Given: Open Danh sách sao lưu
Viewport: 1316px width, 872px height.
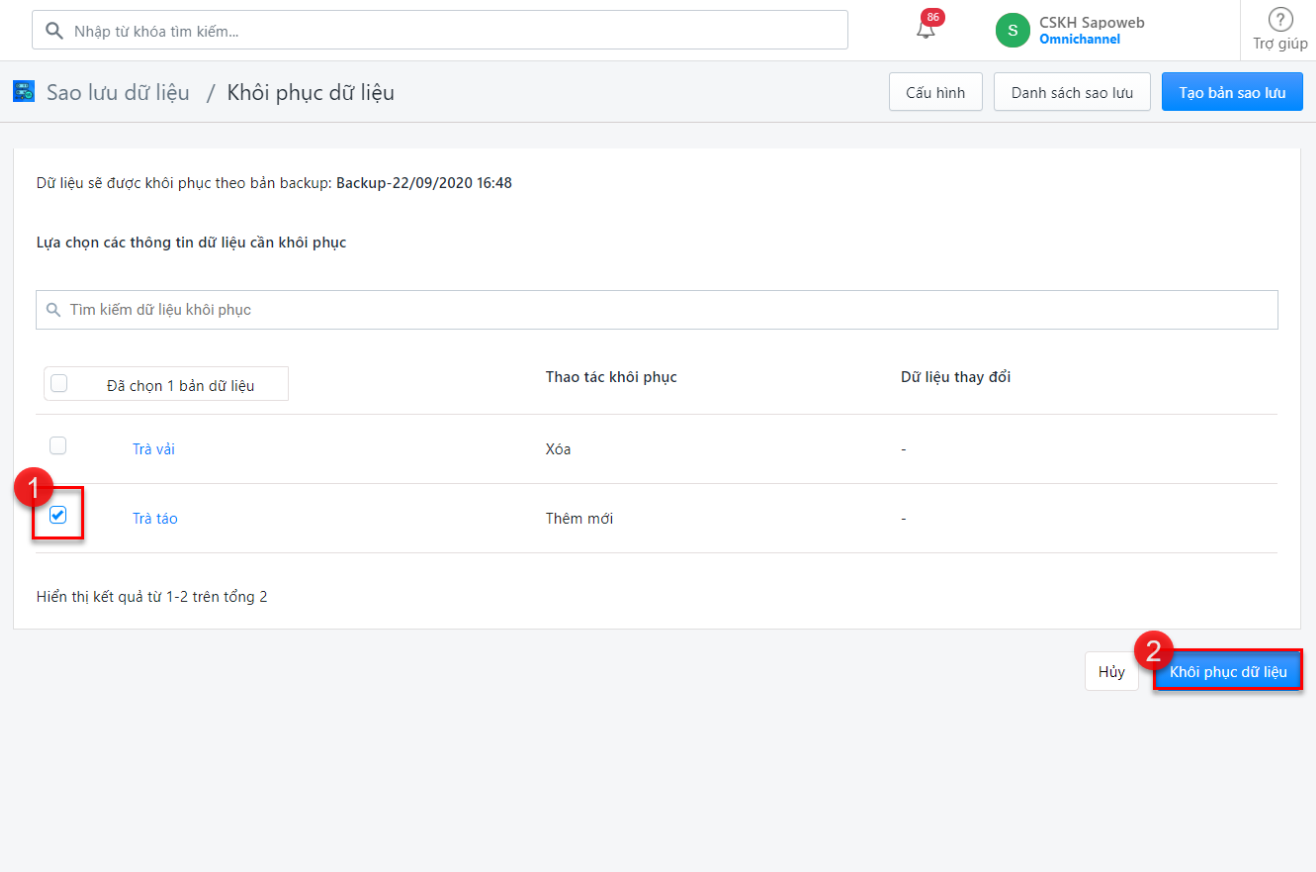Looking at the screenshot, I should click(1072, 92).
